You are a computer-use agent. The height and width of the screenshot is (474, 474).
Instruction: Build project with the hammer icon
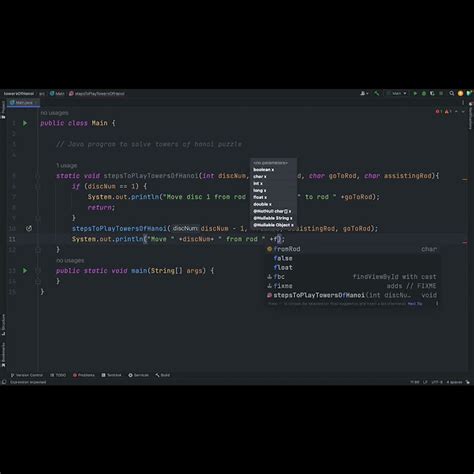tap(377, 93)
